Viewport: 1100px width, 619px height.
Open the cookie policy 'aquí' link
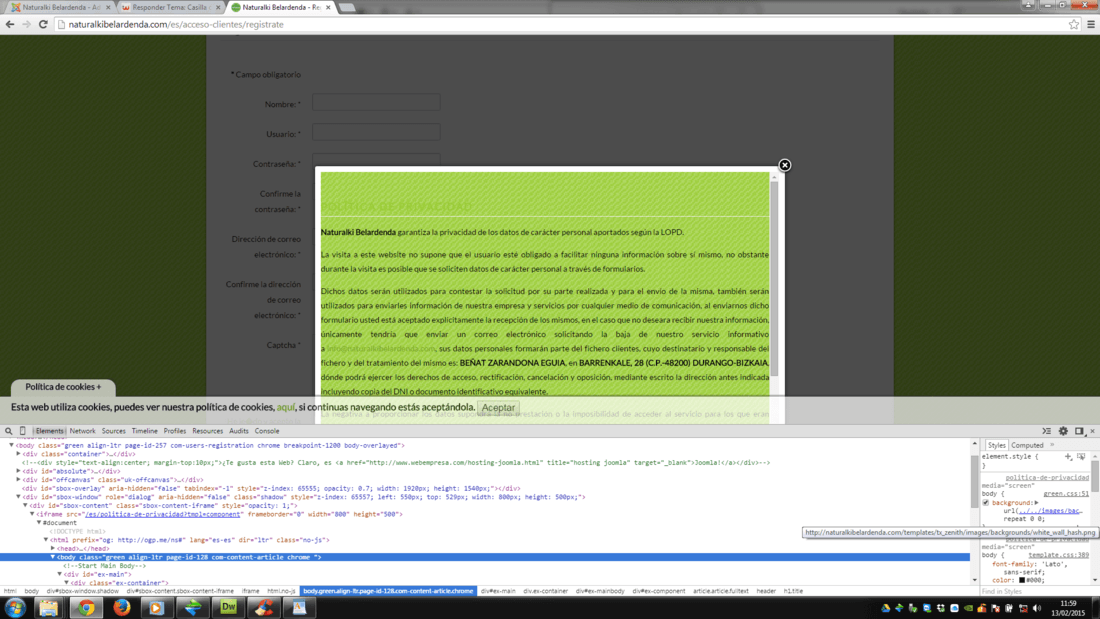[x=286, y=407]
